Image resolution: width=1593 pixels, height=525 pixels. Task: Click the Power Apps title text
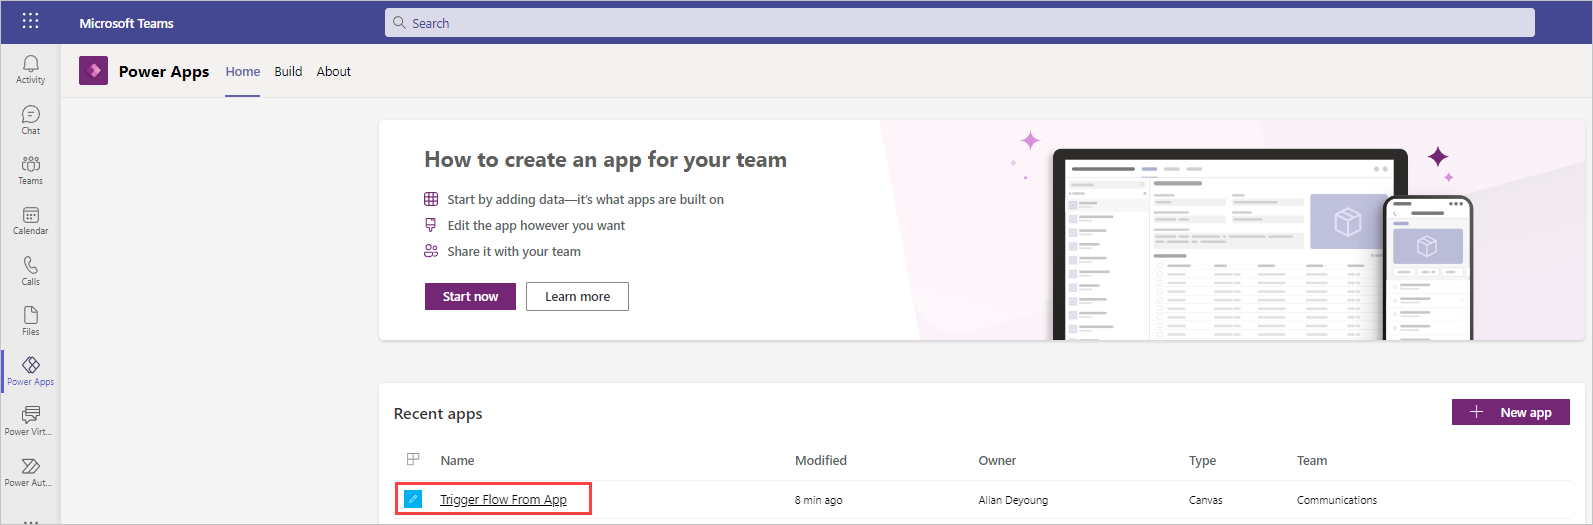[x=164, y=71]
